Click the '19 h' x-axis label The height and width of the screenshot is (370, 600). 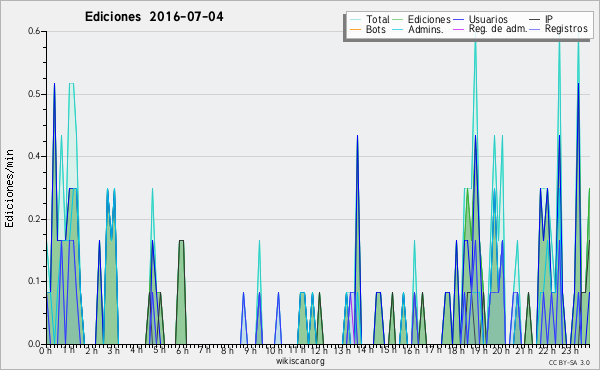[478, 350]
